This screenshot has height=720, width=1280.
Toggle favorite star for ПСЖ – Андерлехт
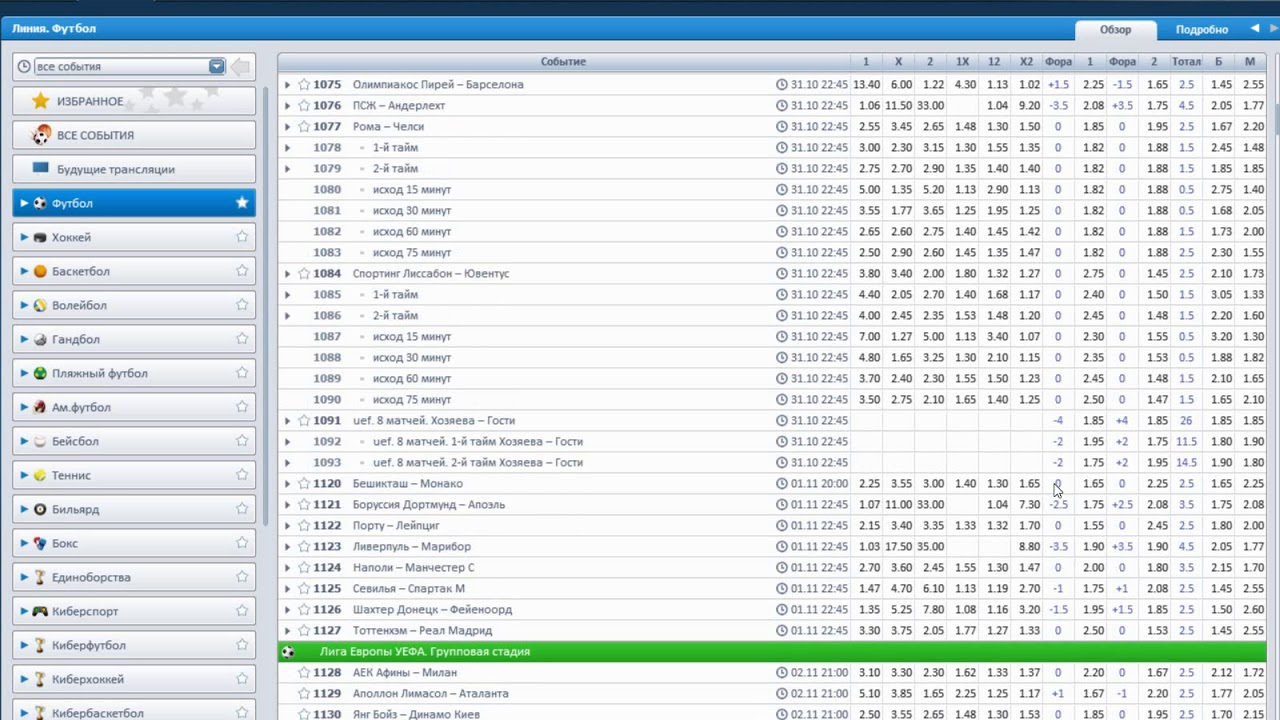[x=304, y=105]
